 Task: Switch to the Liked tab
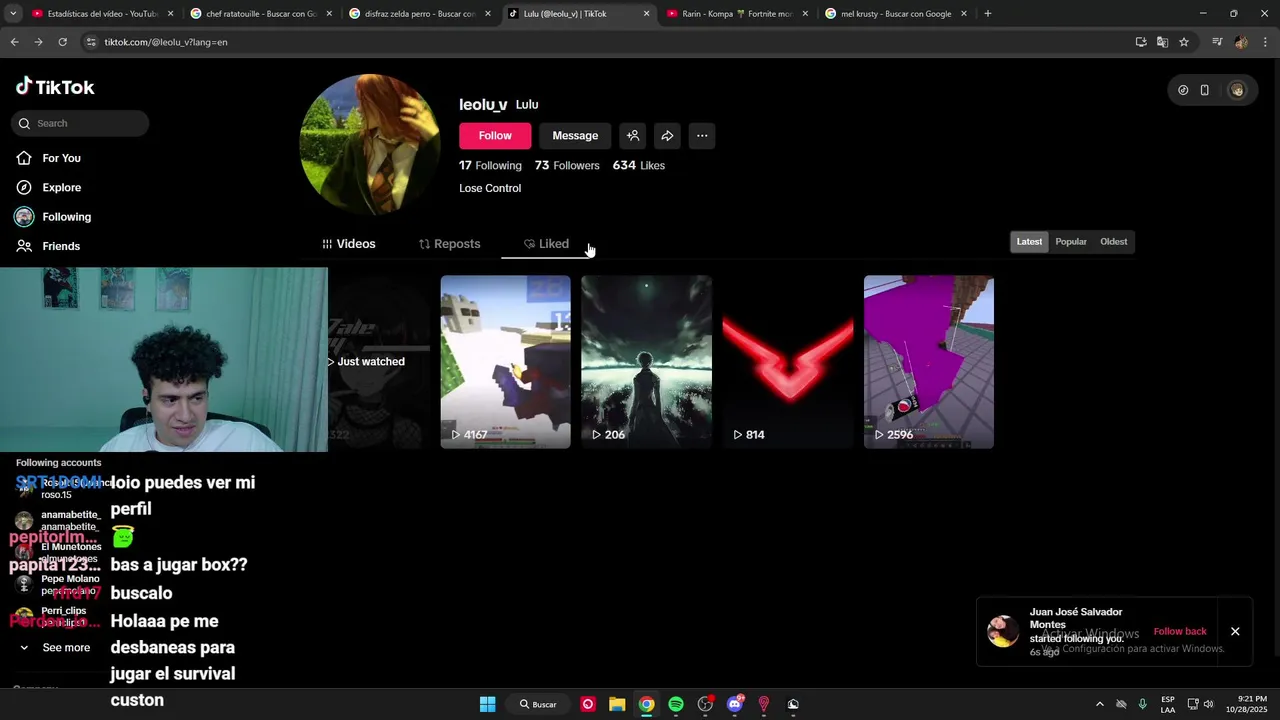[x=546, y=244]
